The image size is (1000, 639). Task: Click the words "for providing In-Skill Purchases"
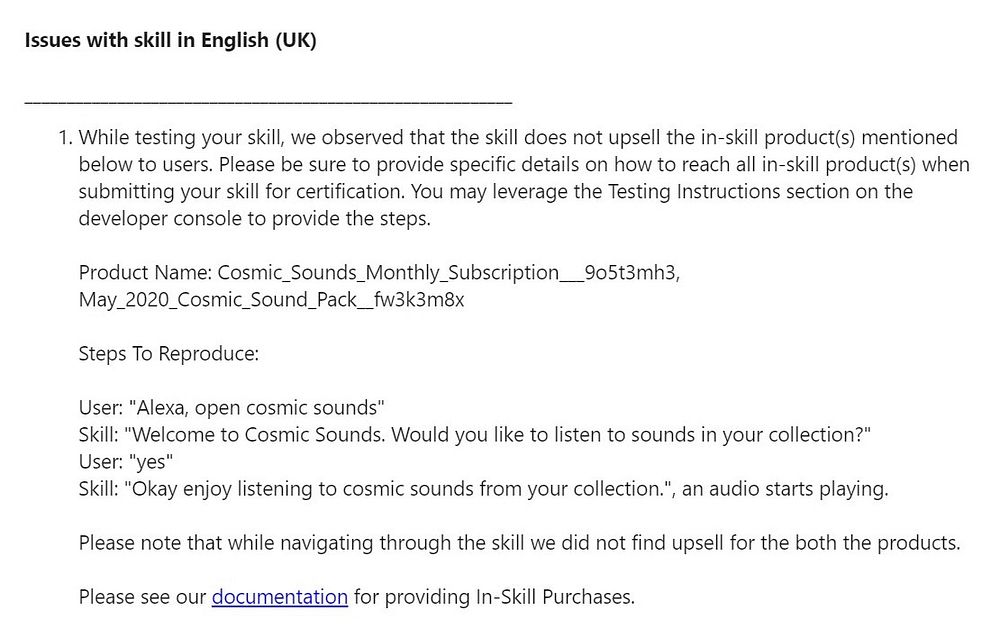point(494,597)
